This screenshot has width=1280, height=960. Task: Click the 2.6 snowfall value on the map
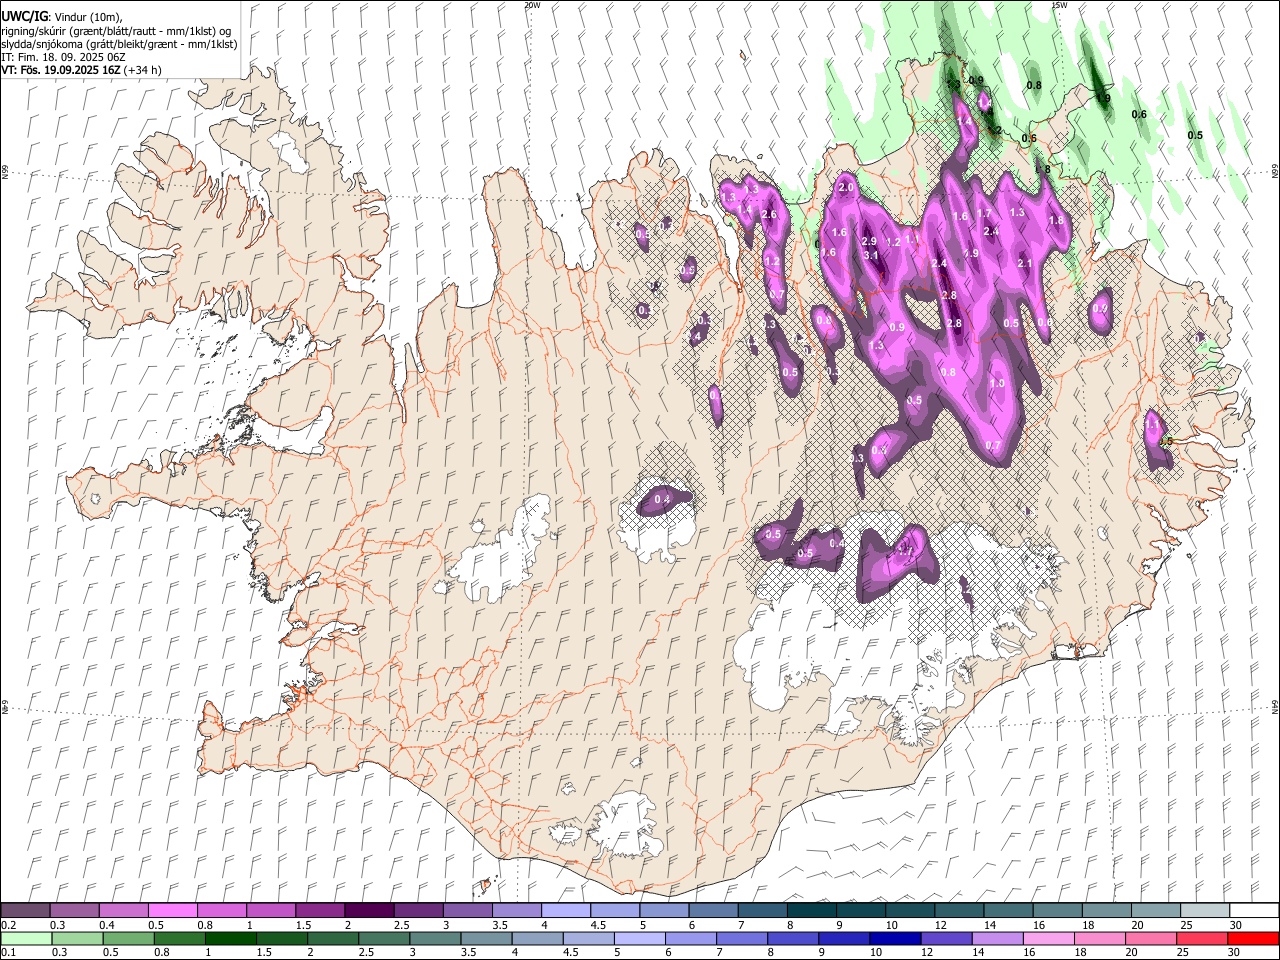[x=769, y=215]
